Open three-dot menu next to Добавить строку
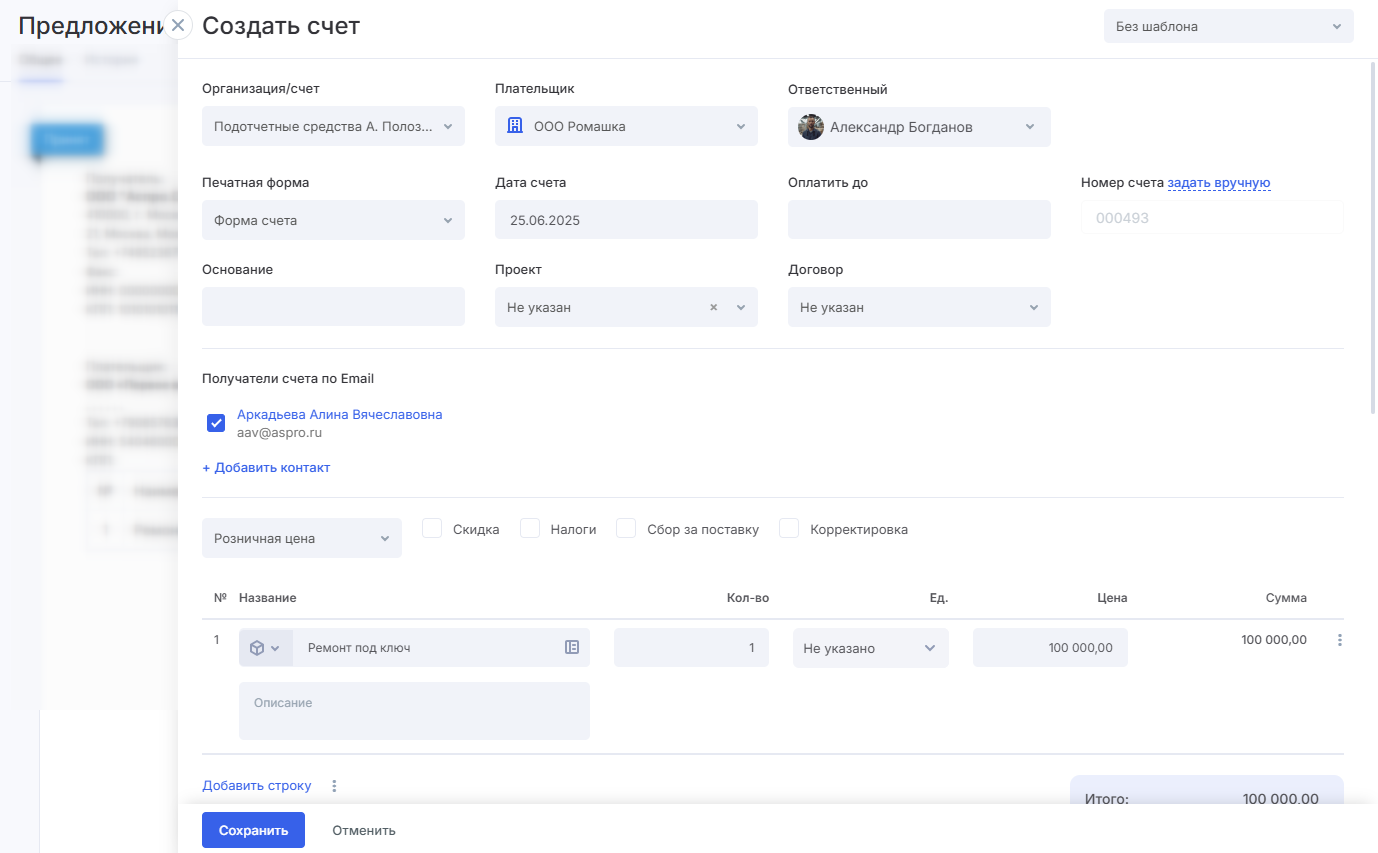 334,786
